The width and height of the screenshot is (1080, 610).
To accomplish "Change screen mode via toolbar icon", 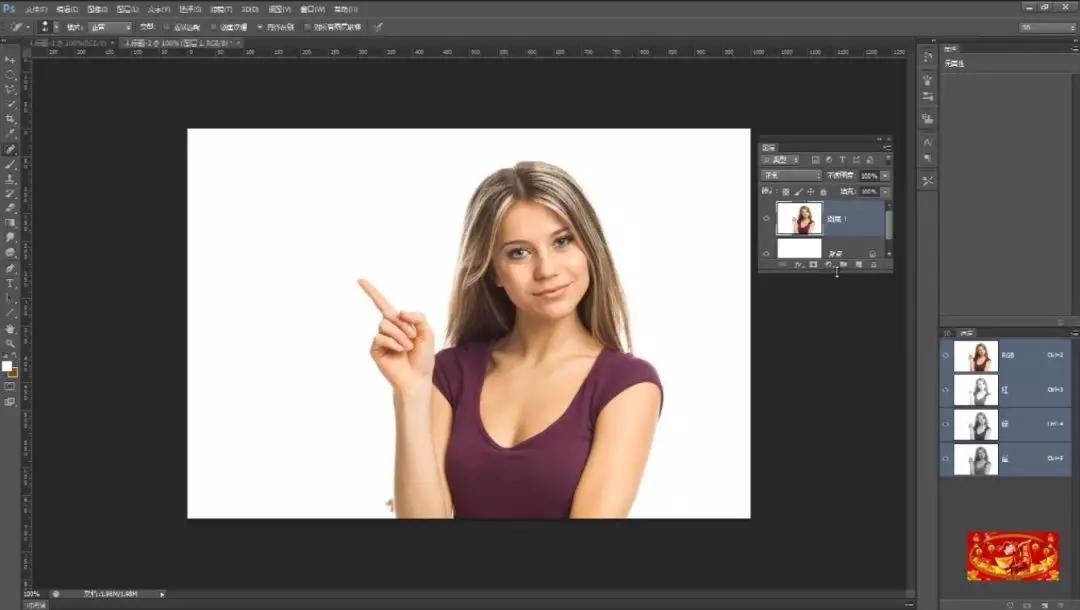I will click(x=10, y=402).
